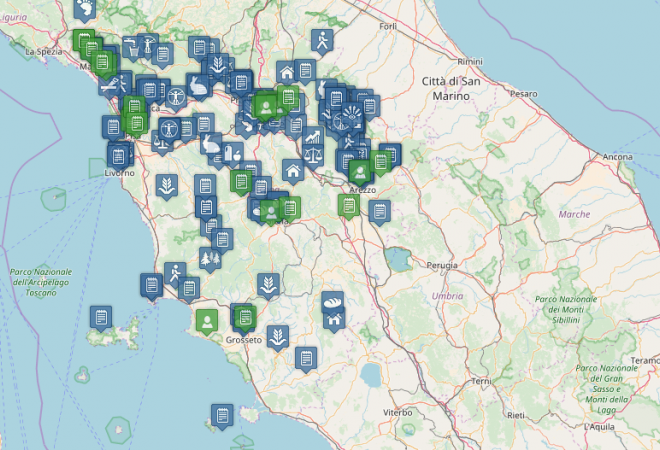Select the Perugia city label

pyautogui.click(x=442, y=265)
